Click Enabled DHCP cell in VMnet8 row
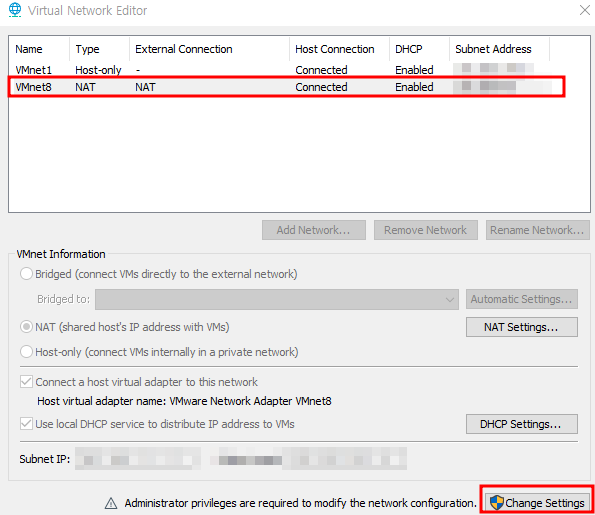Viewport: 595px width, 515px height. pos(414,87)
